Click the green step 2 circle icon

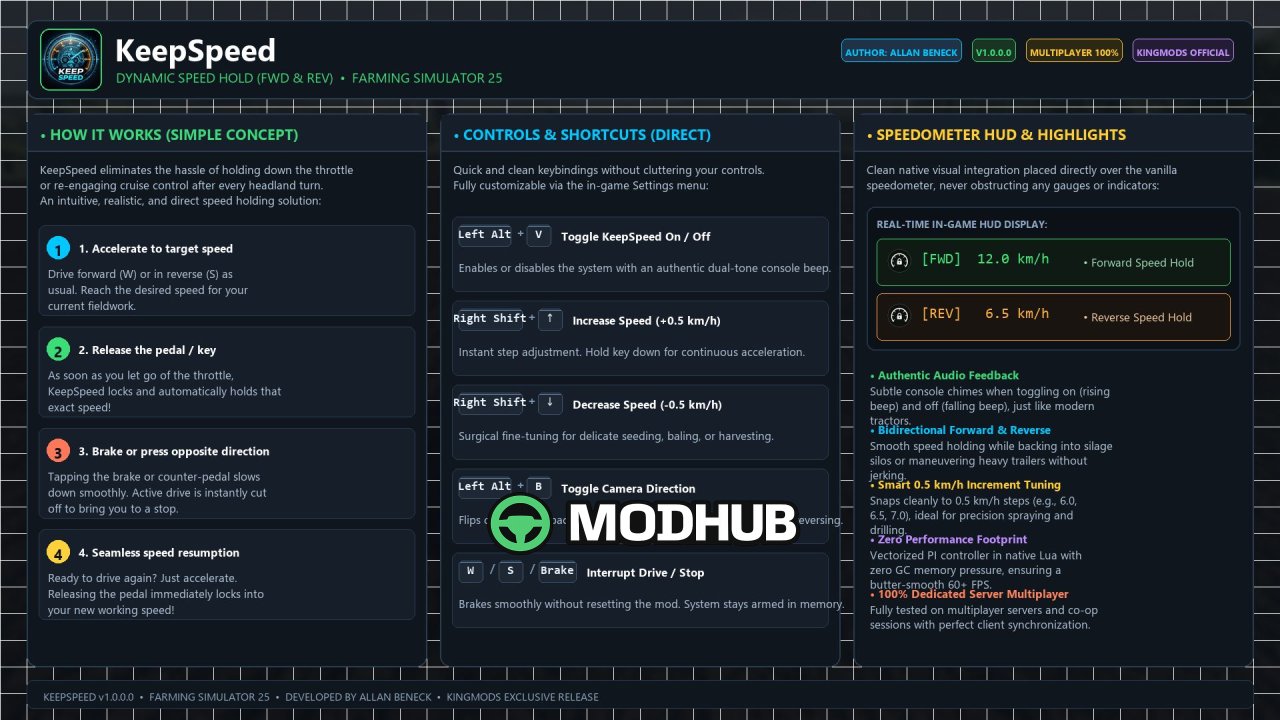[x=58, y=350]
